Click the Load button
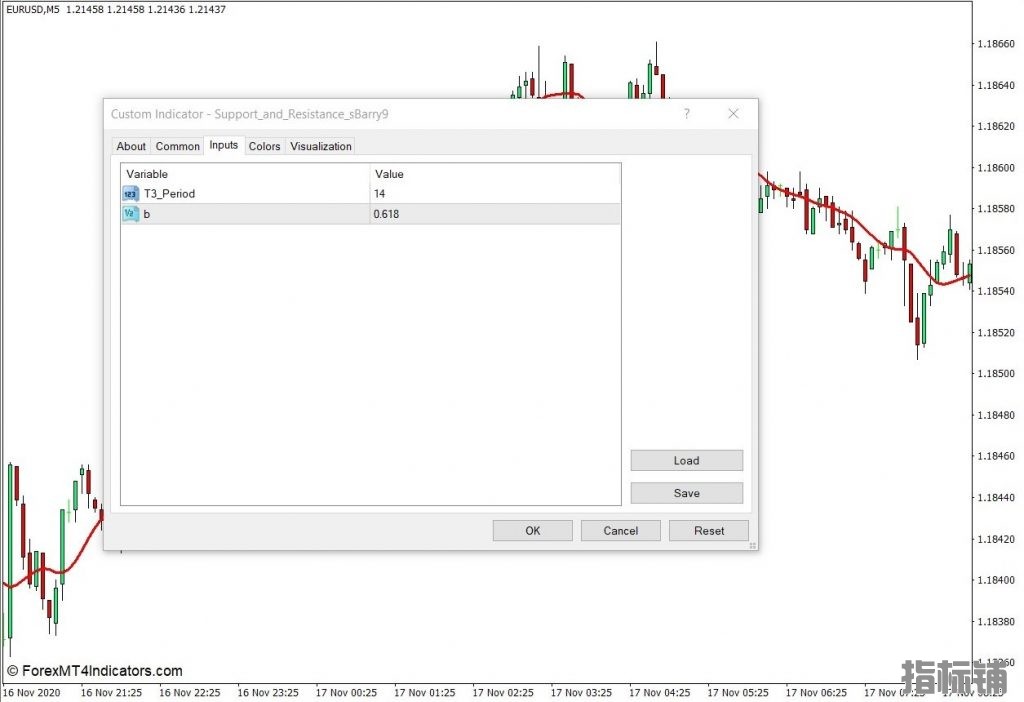Image resolution: width=1024 pixels, height=702 pixels. point(686,460)
